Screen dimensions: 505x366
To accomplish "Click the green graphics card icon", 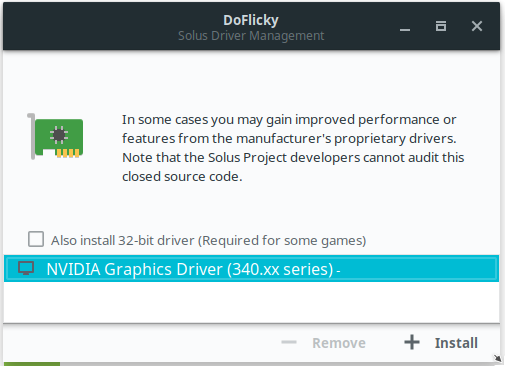I will tap(55, 136).
